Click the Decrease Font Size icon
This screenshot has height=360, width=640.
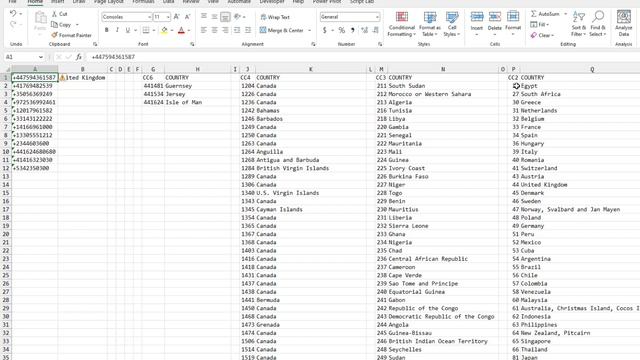coord(187,17)
